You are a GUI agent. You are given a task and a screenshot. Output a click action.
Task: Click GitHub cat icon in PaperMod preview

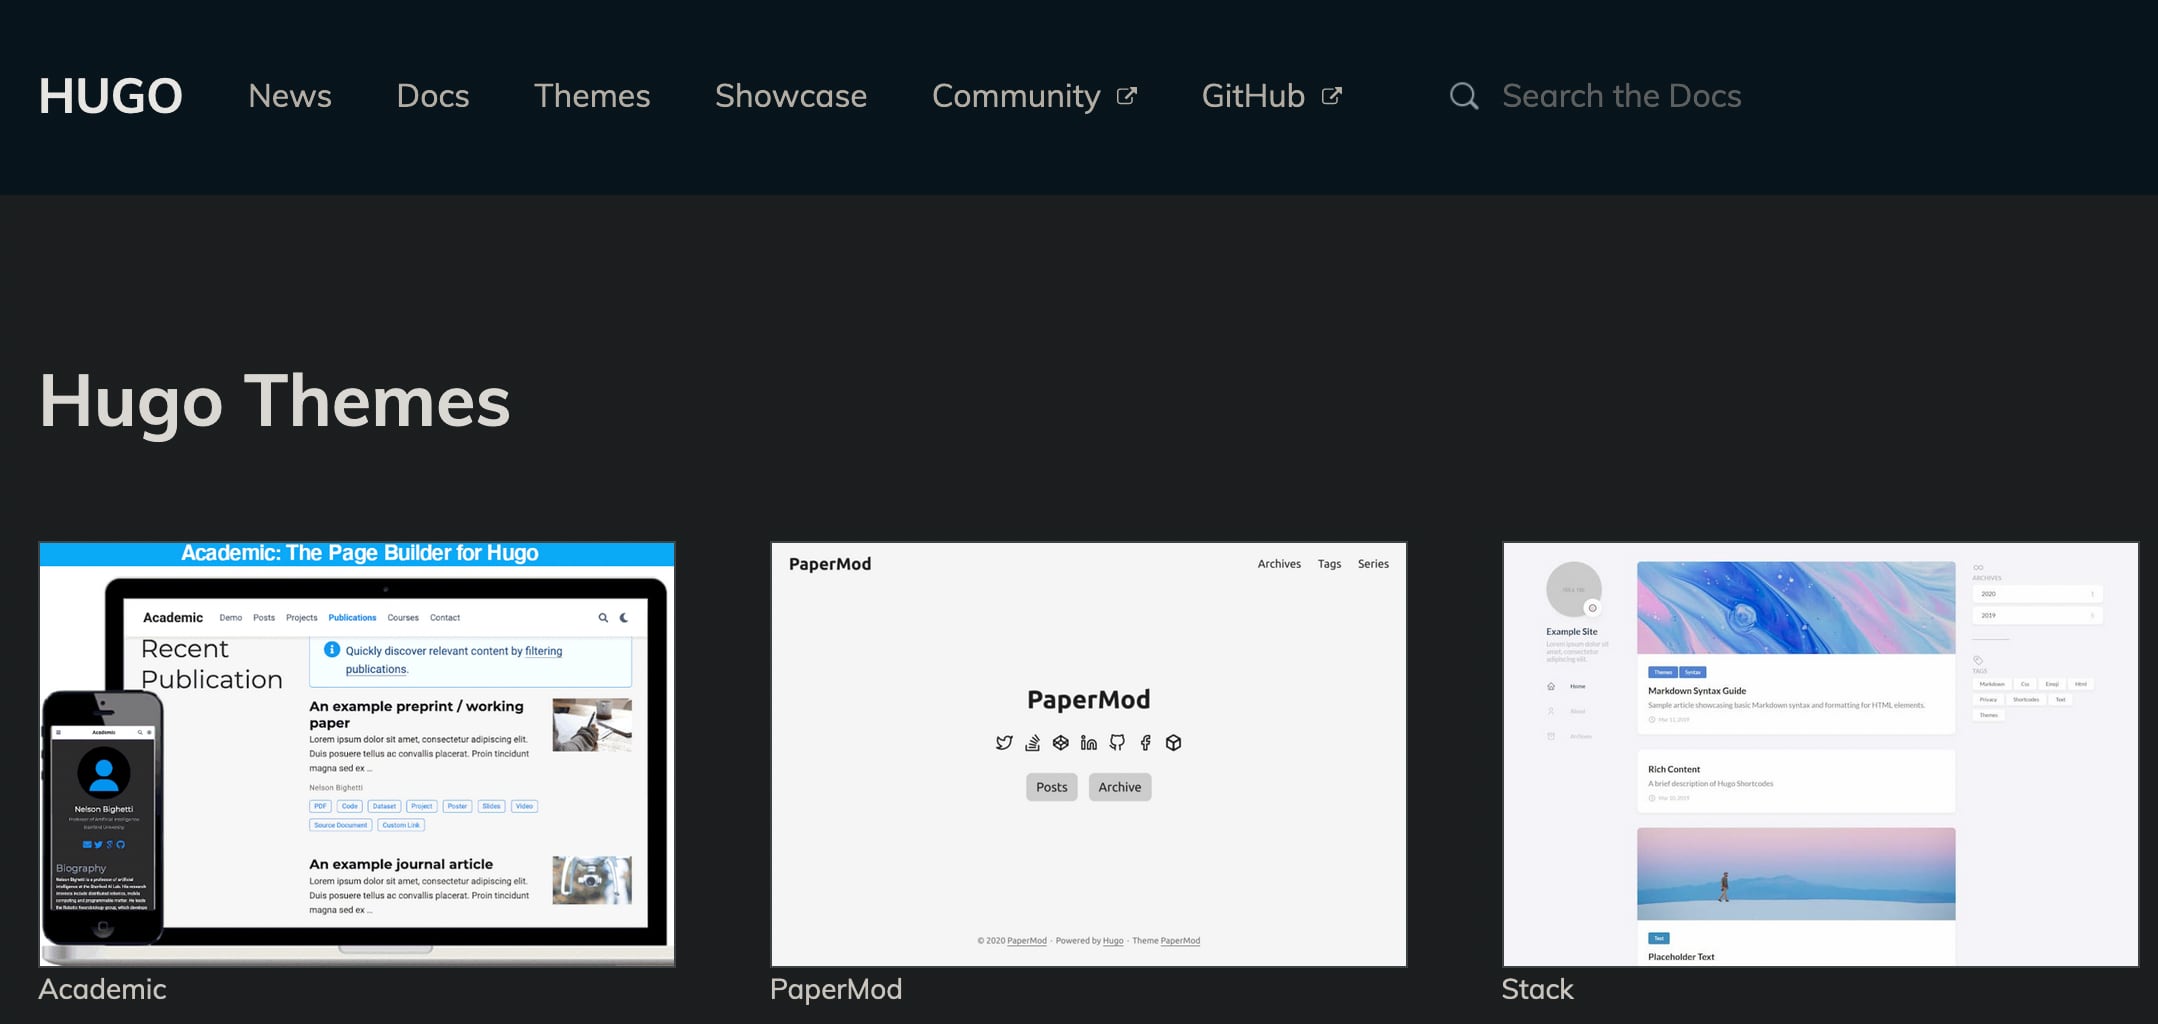point(1117,743)
